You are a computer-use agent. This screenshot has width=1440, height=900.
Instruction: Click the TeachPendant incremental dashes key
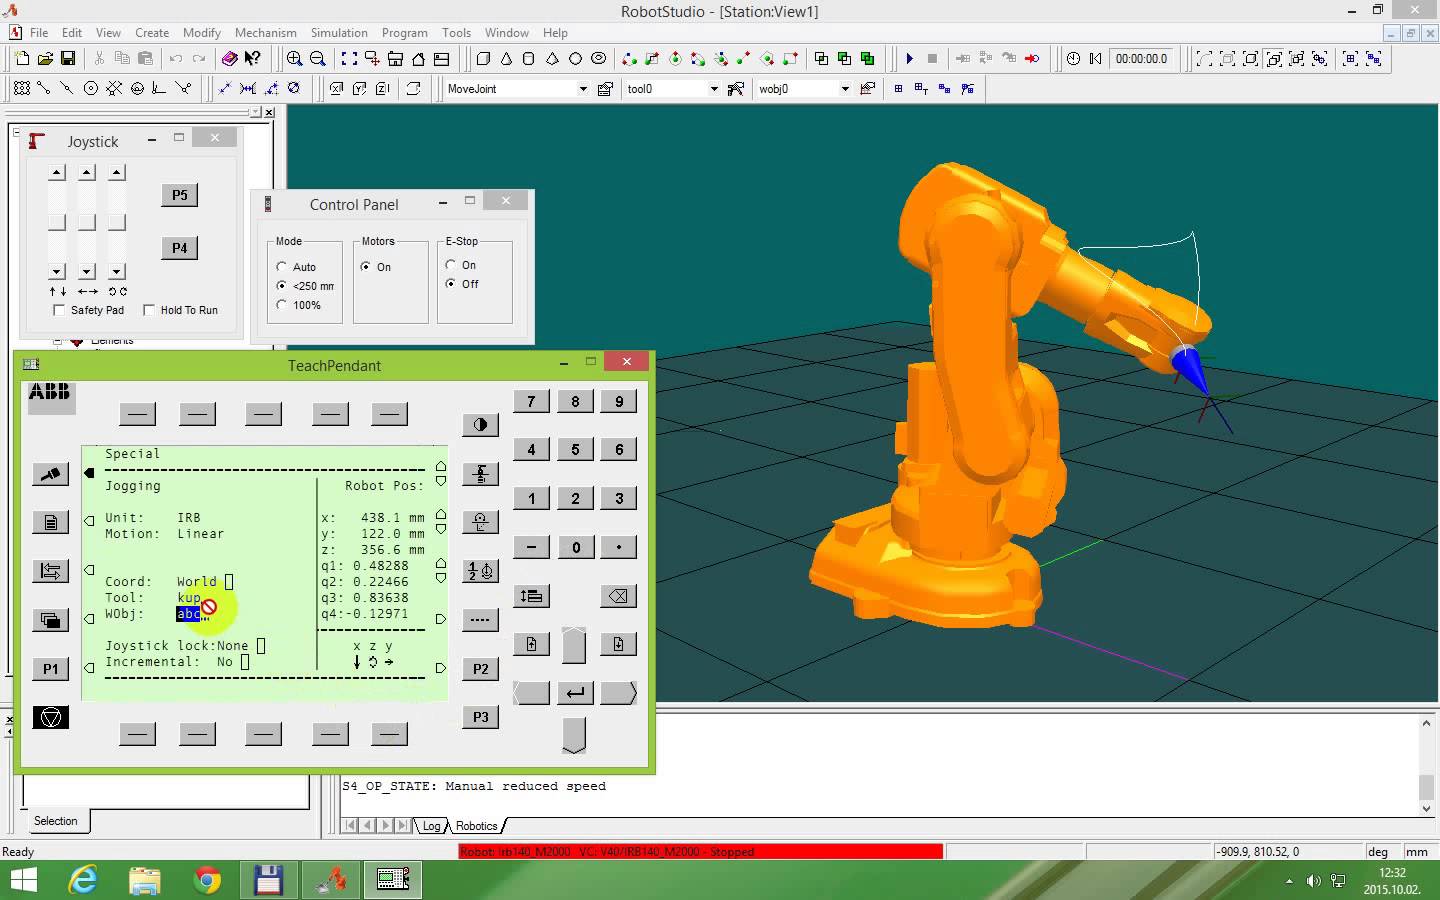tap(480, 620)
